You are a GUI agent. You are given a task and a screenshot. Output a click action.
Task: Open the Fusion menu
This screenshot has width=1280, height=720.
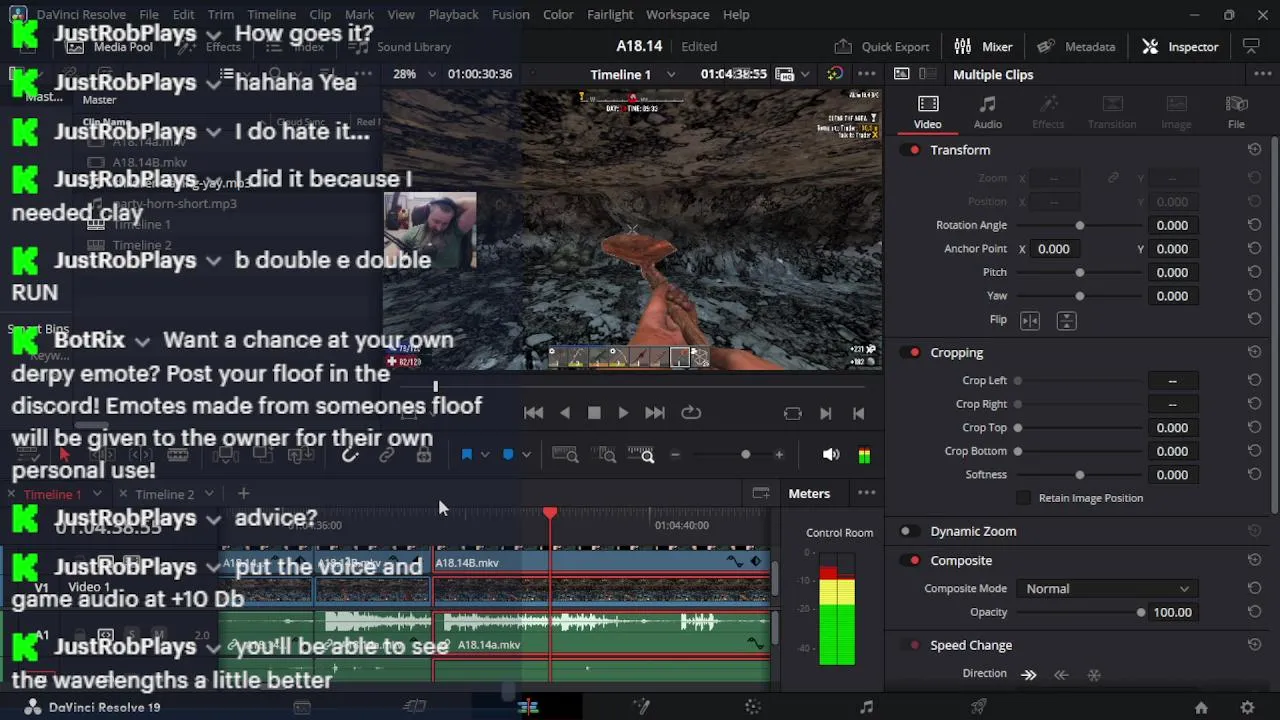511,15
